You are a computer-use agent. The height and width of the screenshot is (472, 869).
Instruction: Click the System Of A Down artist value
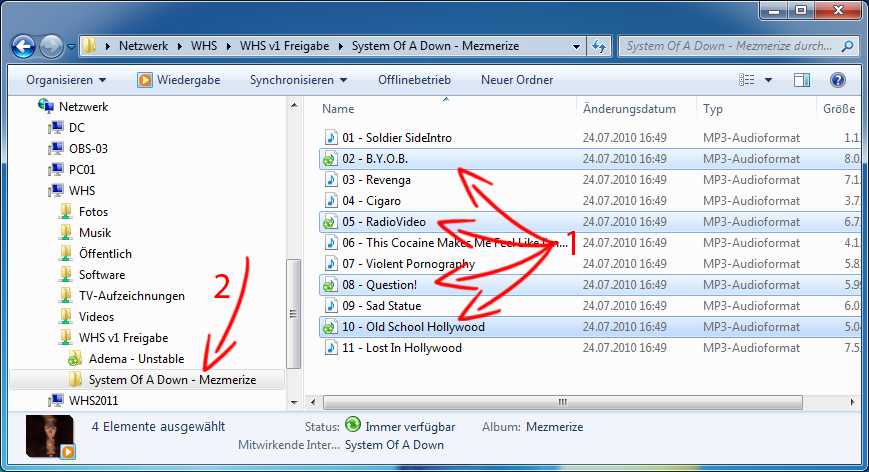point(394,445)
